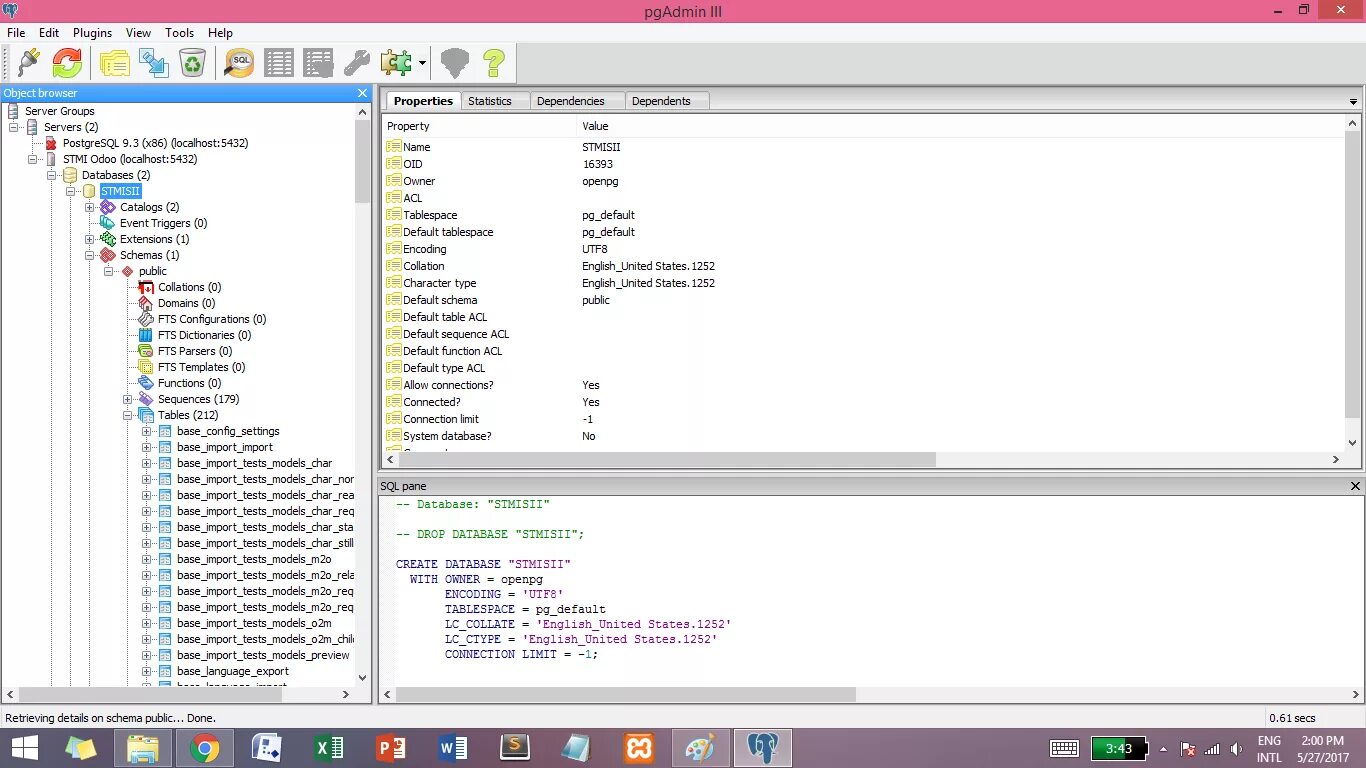Viewport: 1366px width, 768px height.
Task: Select FTS Configurations (0) tree item
Action: 212,319
